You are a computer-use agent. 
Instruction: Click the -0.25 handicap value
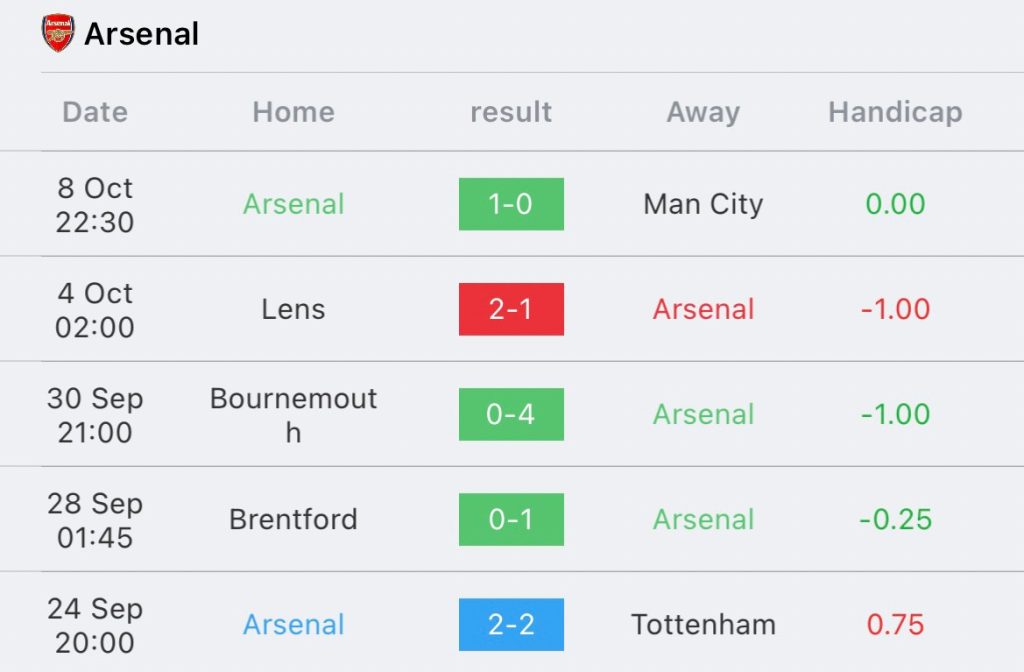(895, 519)
